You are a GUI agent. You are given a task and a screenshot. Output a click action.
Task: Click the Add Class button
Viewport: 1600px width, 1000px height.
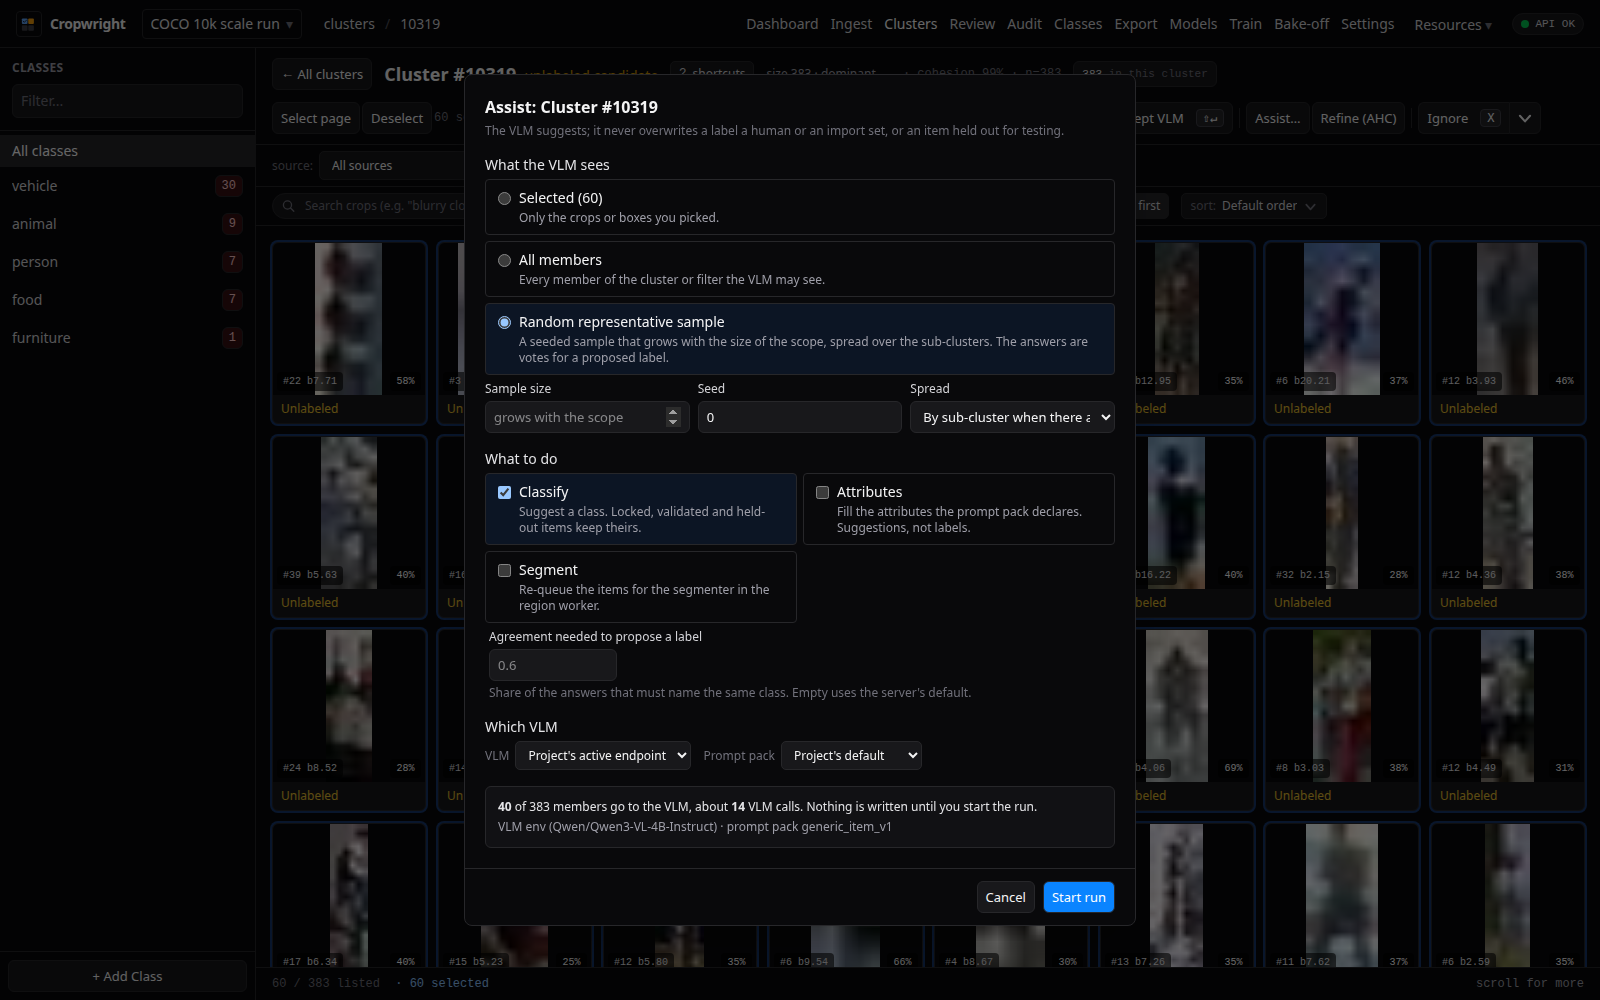coord(127,976)
